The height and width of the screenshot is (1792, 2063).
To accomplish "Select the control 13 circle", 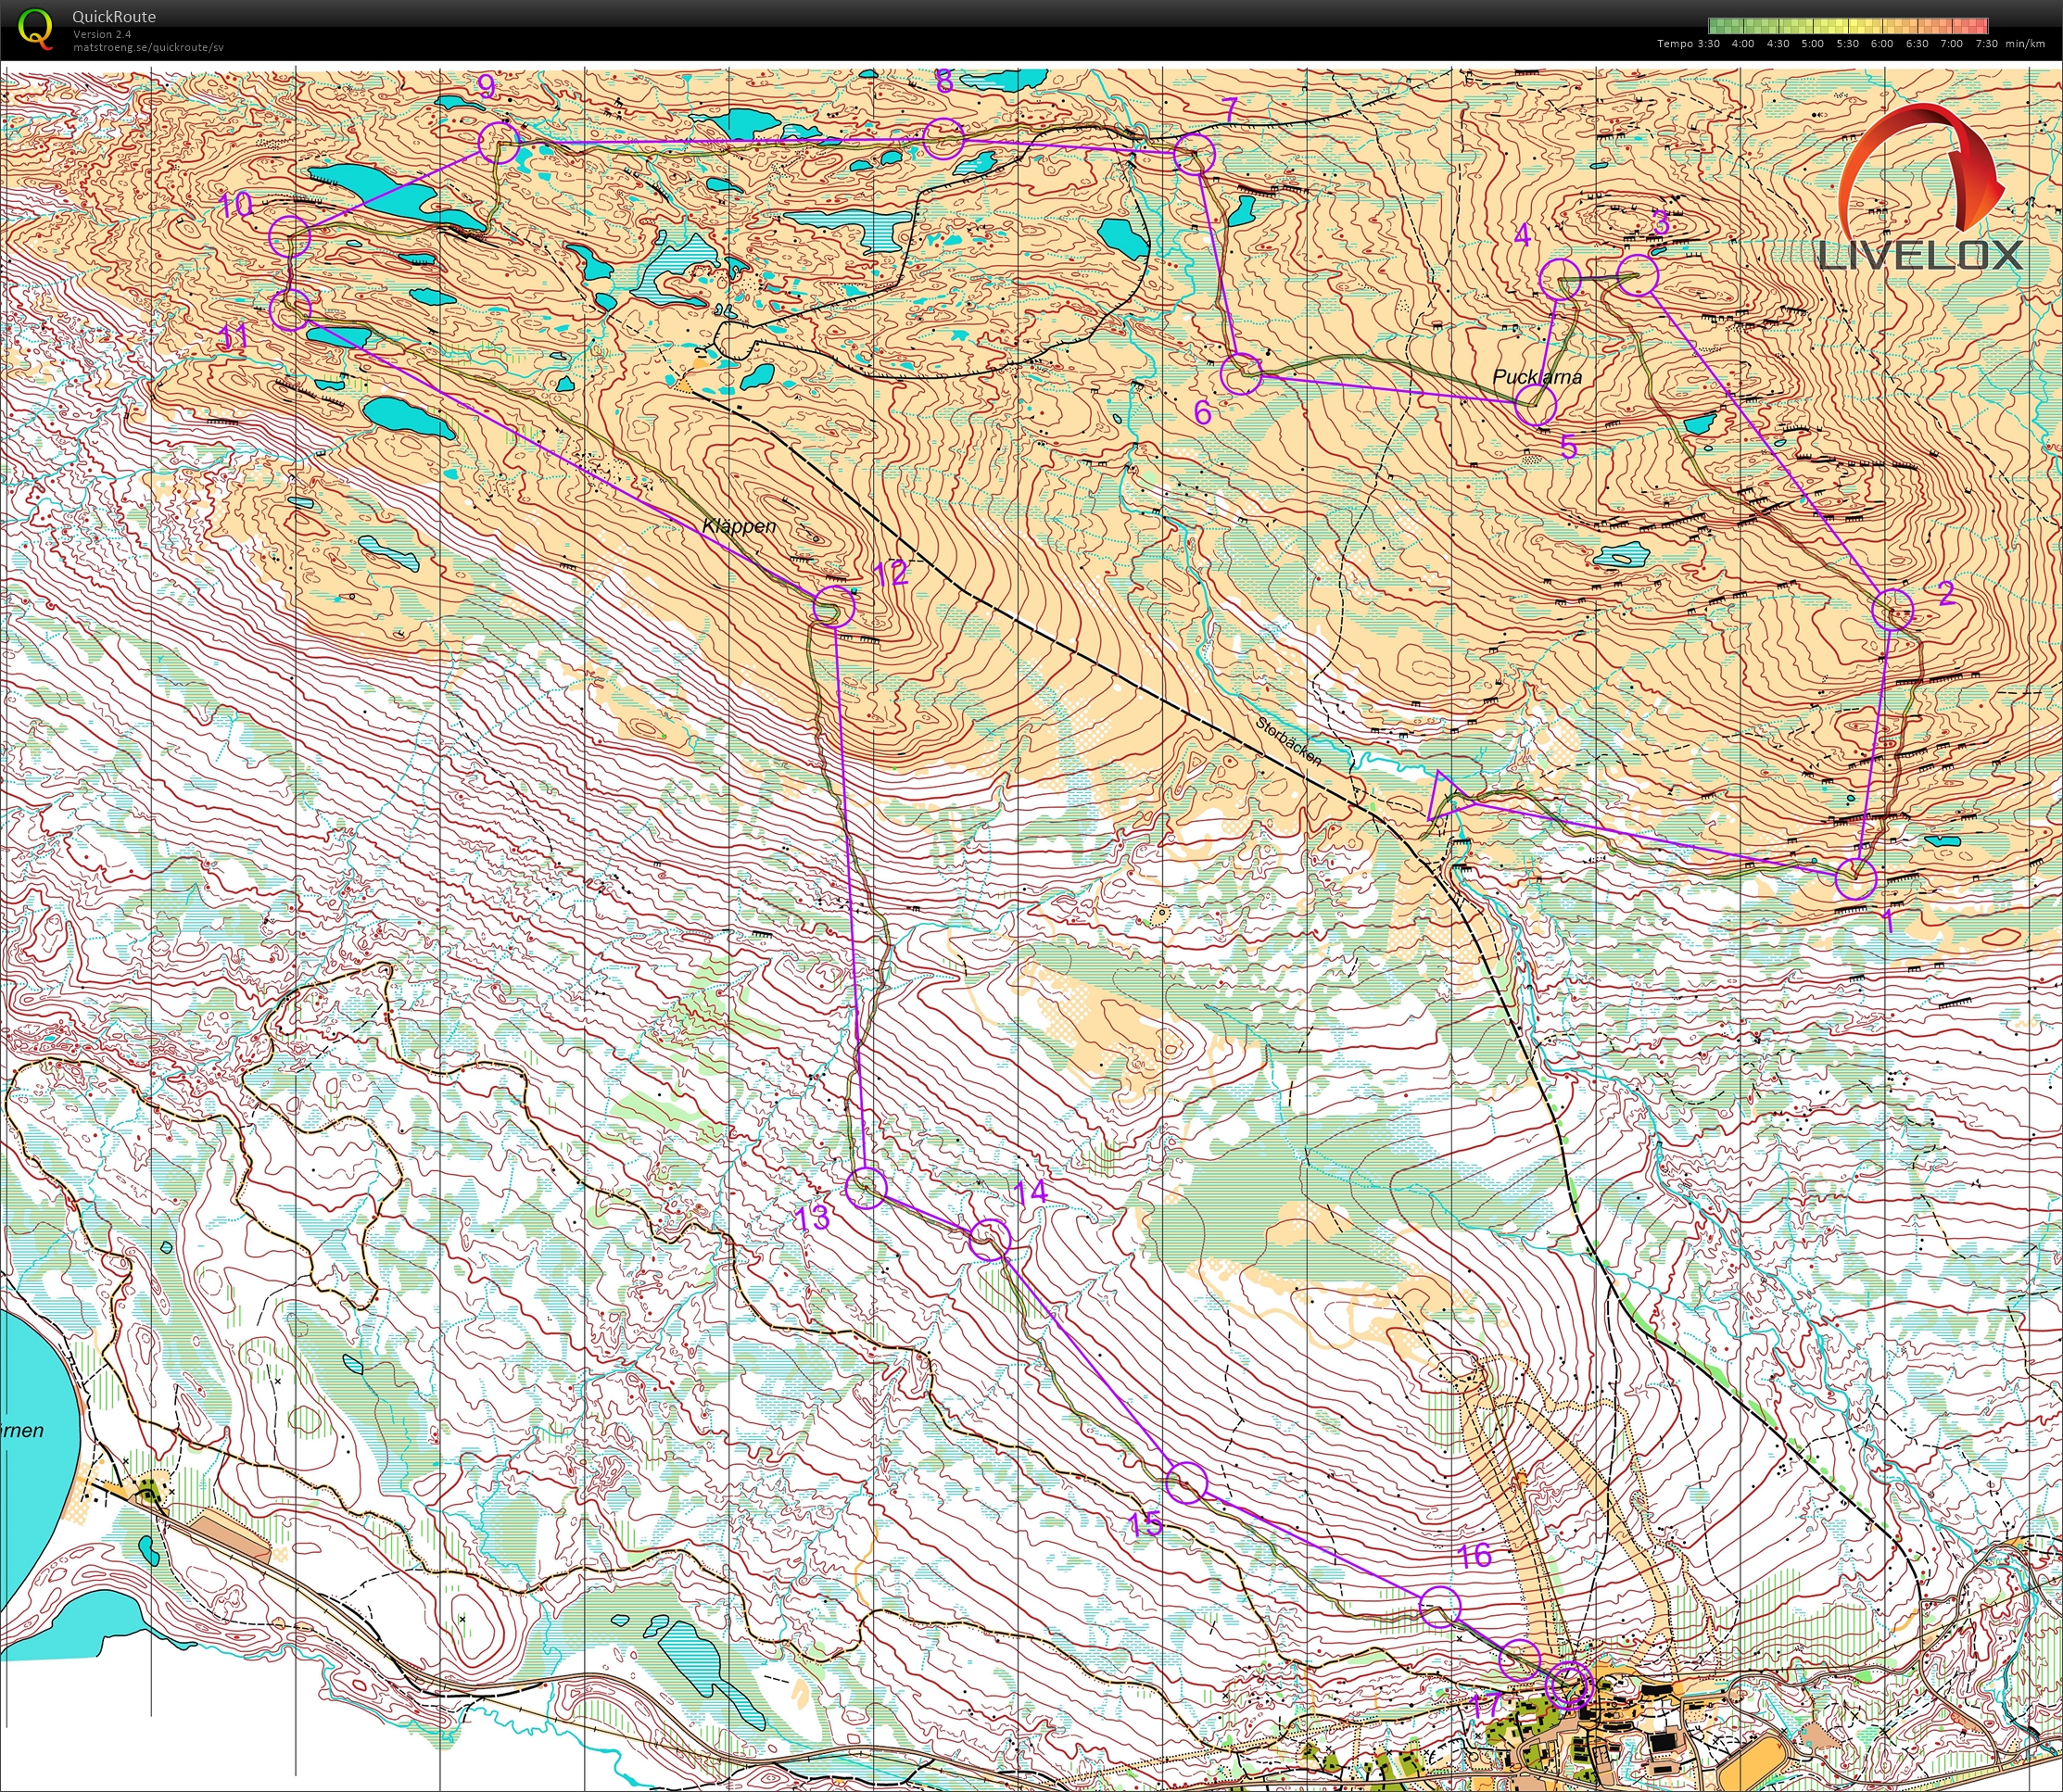I will tap(866, 1187).
